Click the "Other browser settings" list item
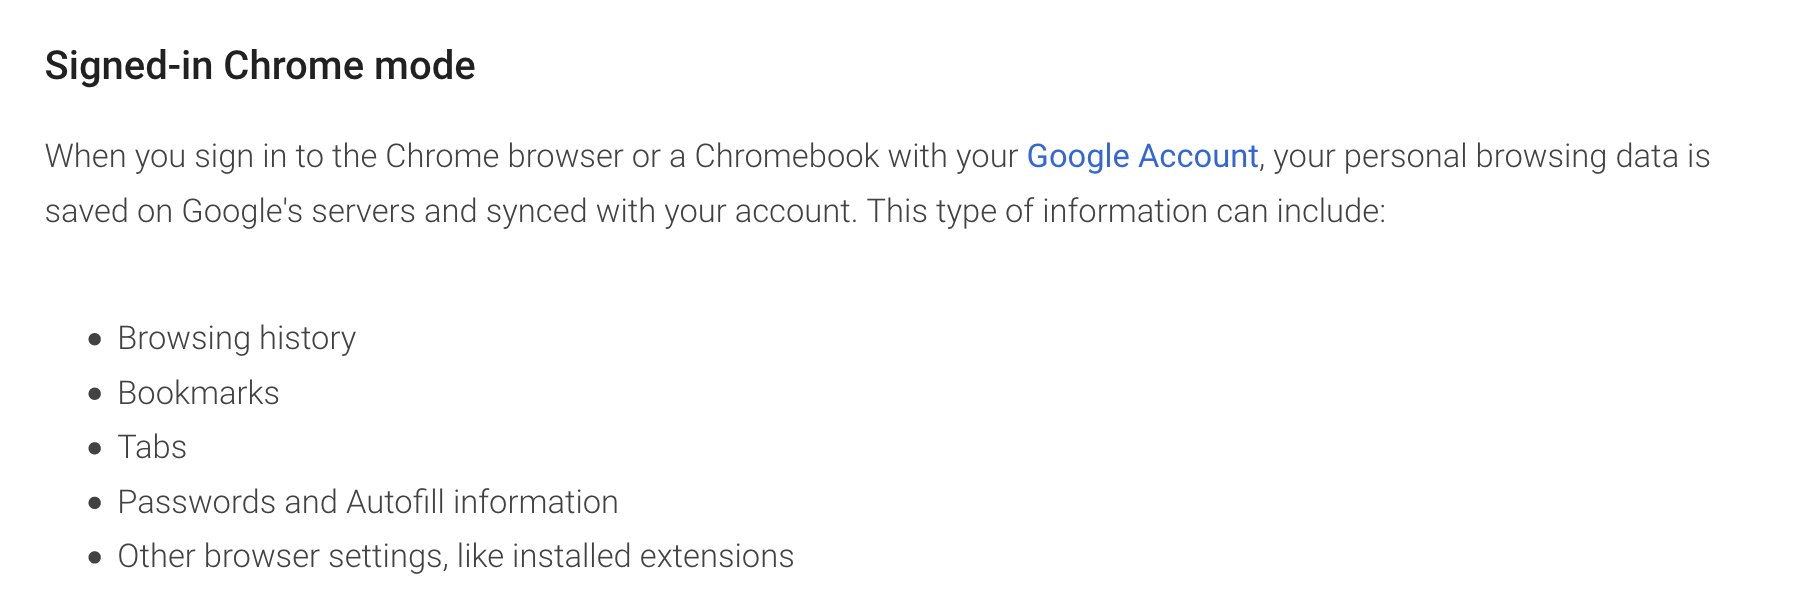The width and height of the screenshot is (1796, 600). tap(455, 556)
